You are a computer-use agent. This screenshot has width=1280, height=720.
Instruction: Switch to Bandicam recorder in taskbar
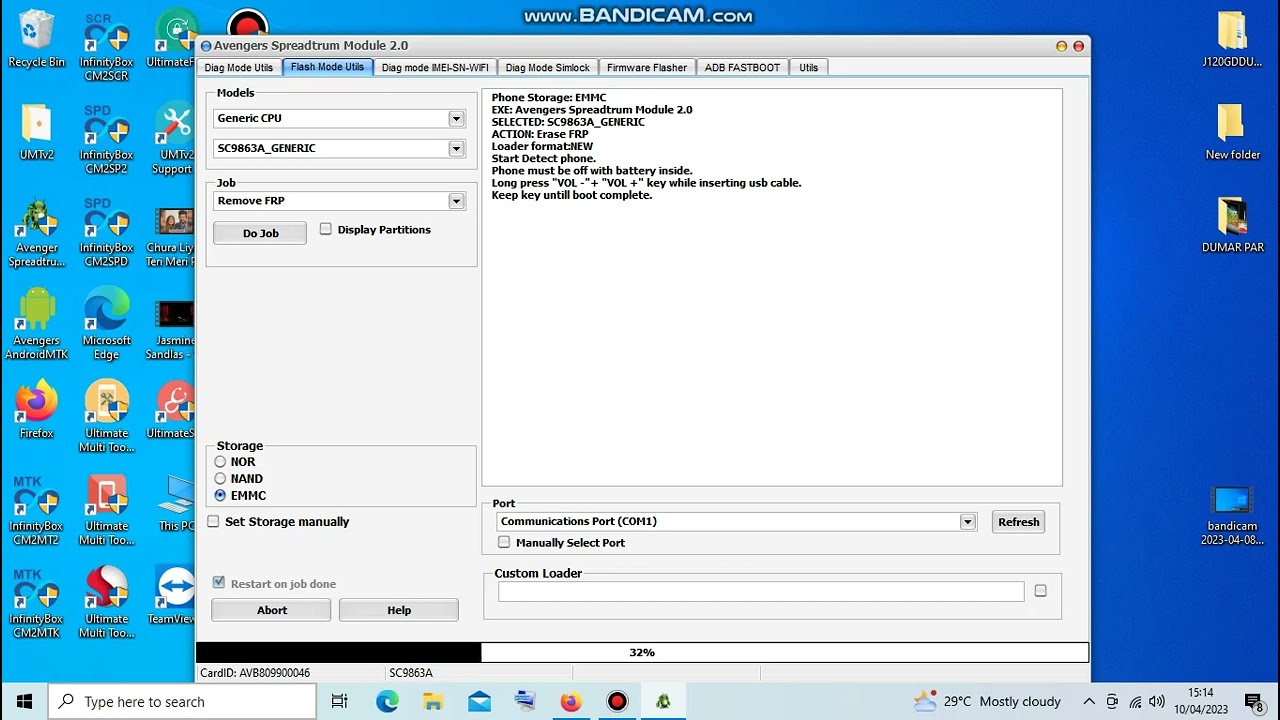coord(617,701)
